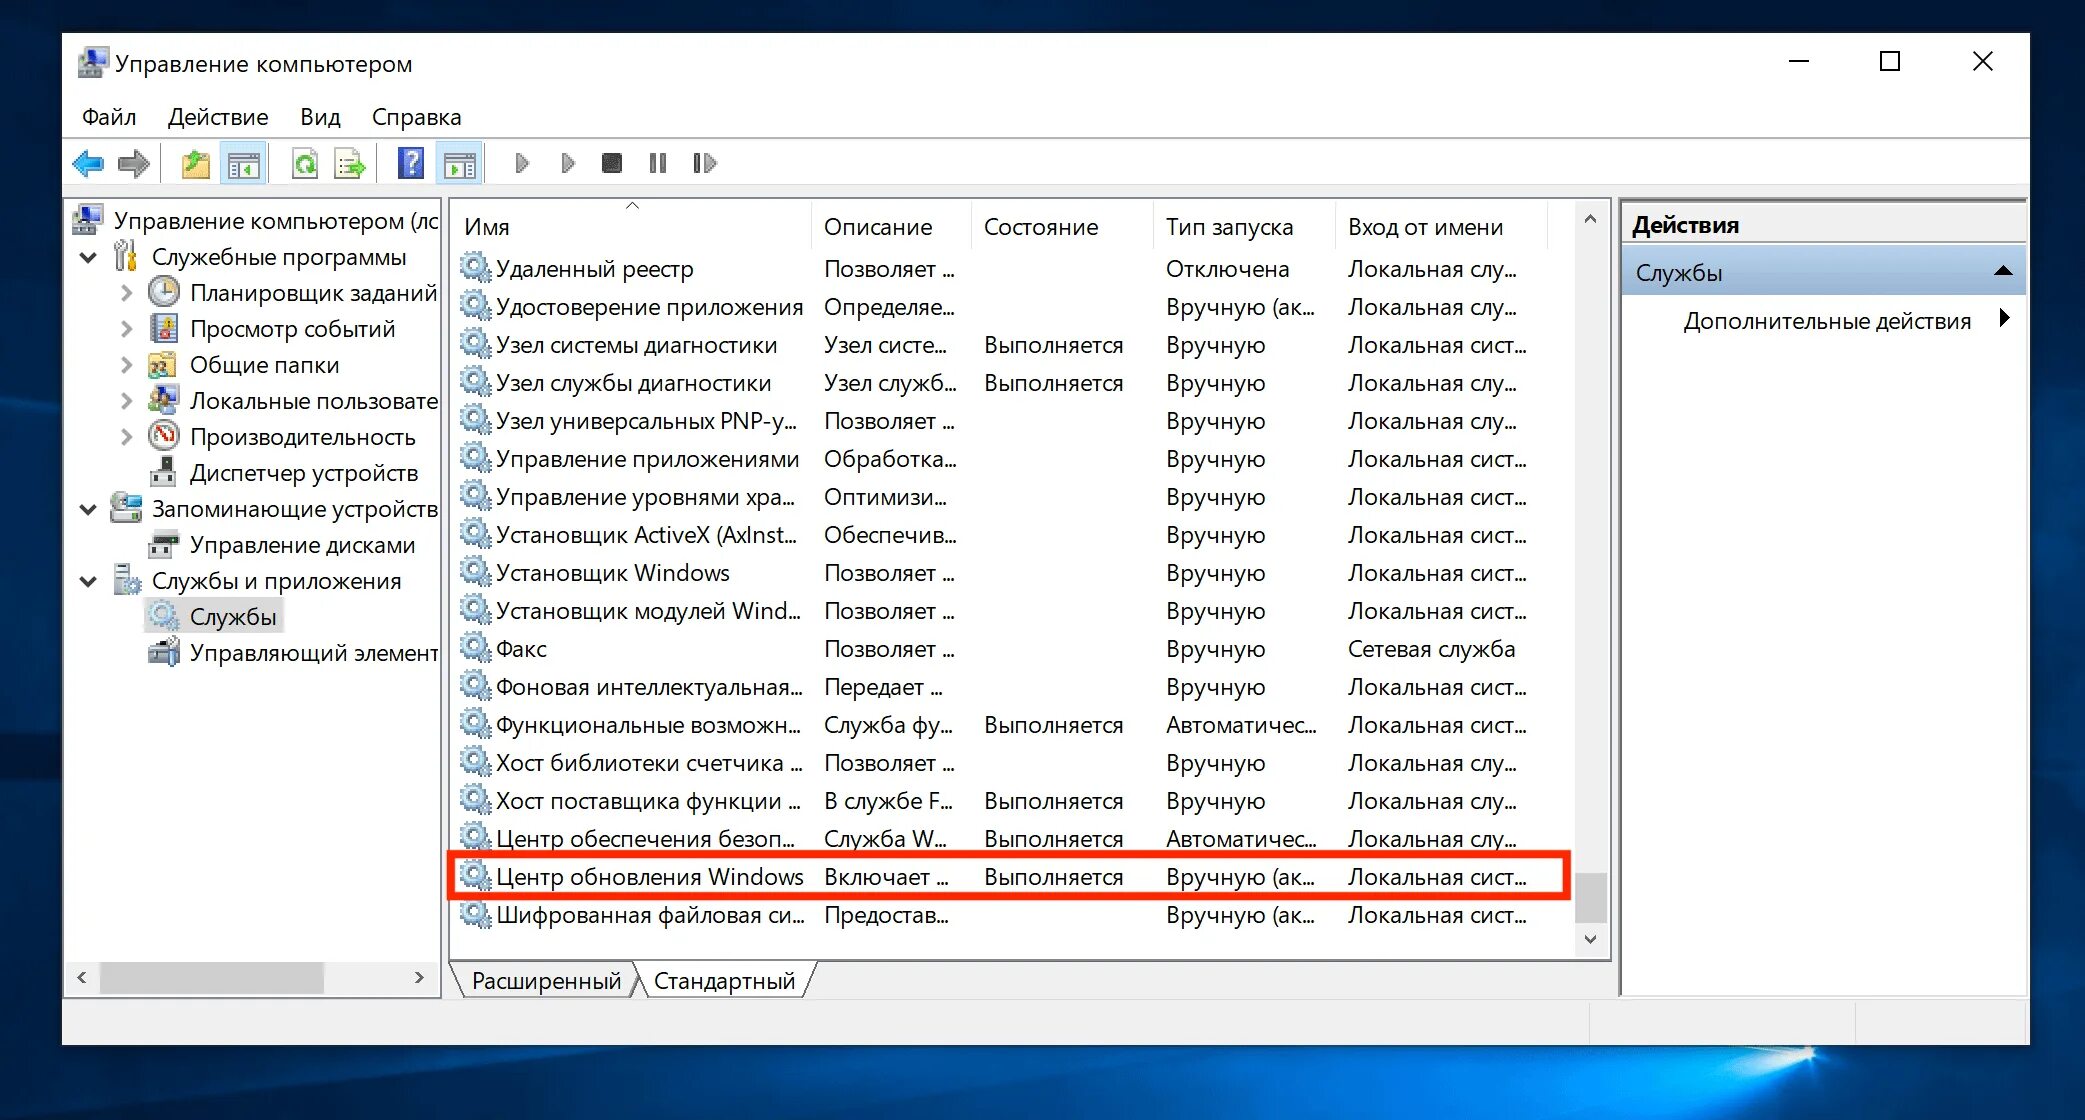Toggle the show/hide action pane icon
Screen dimensions: 2085x1120
click(460, 164)
